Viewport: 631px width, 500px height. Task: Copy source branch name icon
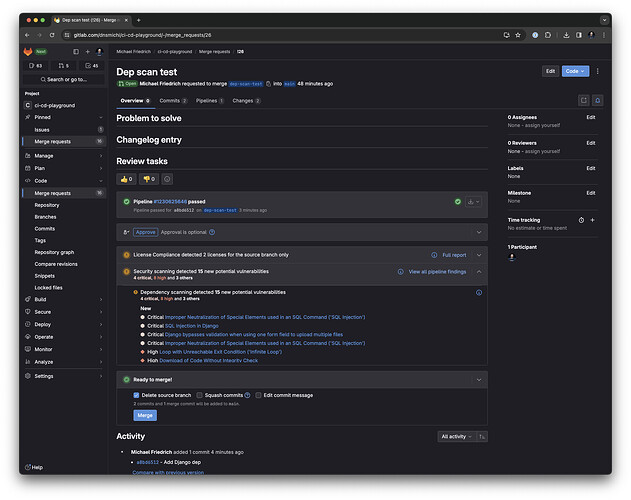coord(268,84)
